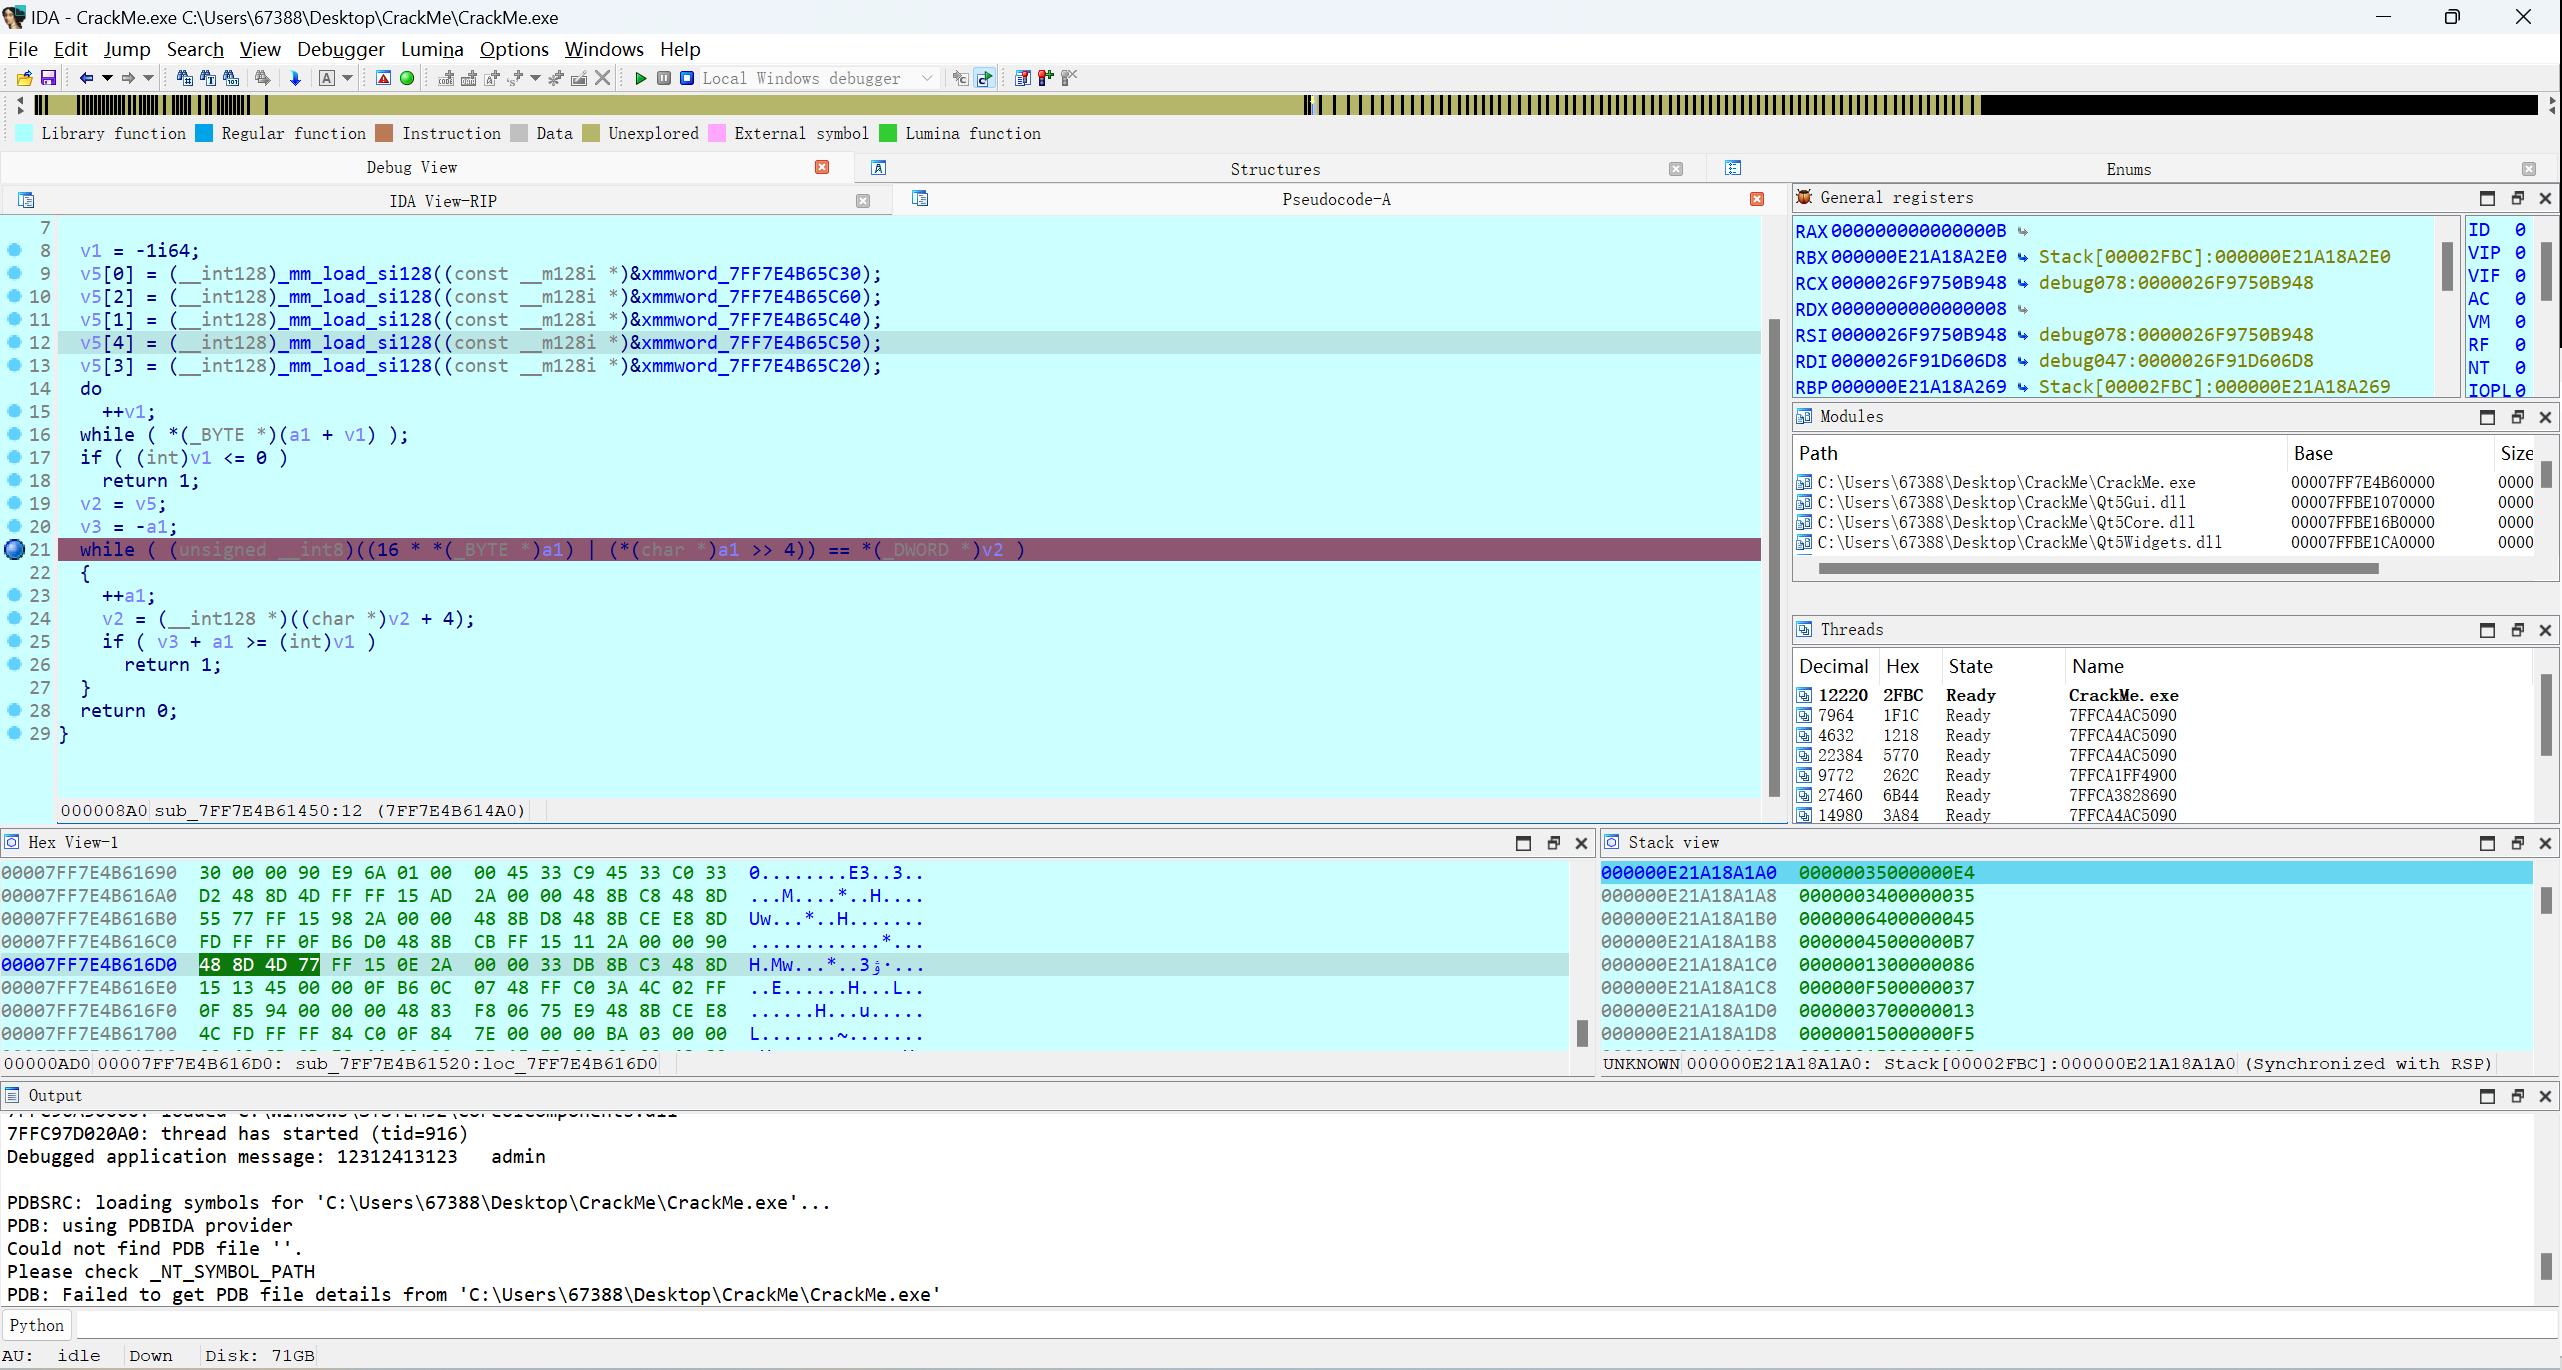Toggle the breakpoint dot on line 25
The height and width of the screenshot is (1370, 2562).
pos(15,641)
